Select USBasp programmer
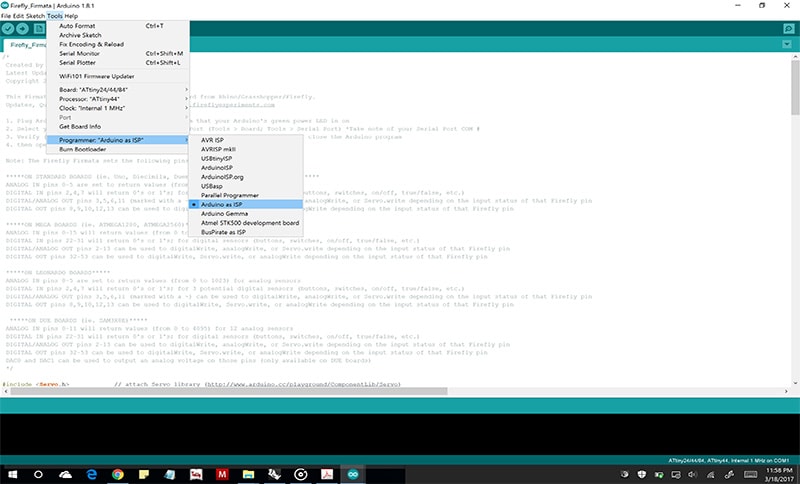The image size is (800, 484). click(x=246, y=186)
